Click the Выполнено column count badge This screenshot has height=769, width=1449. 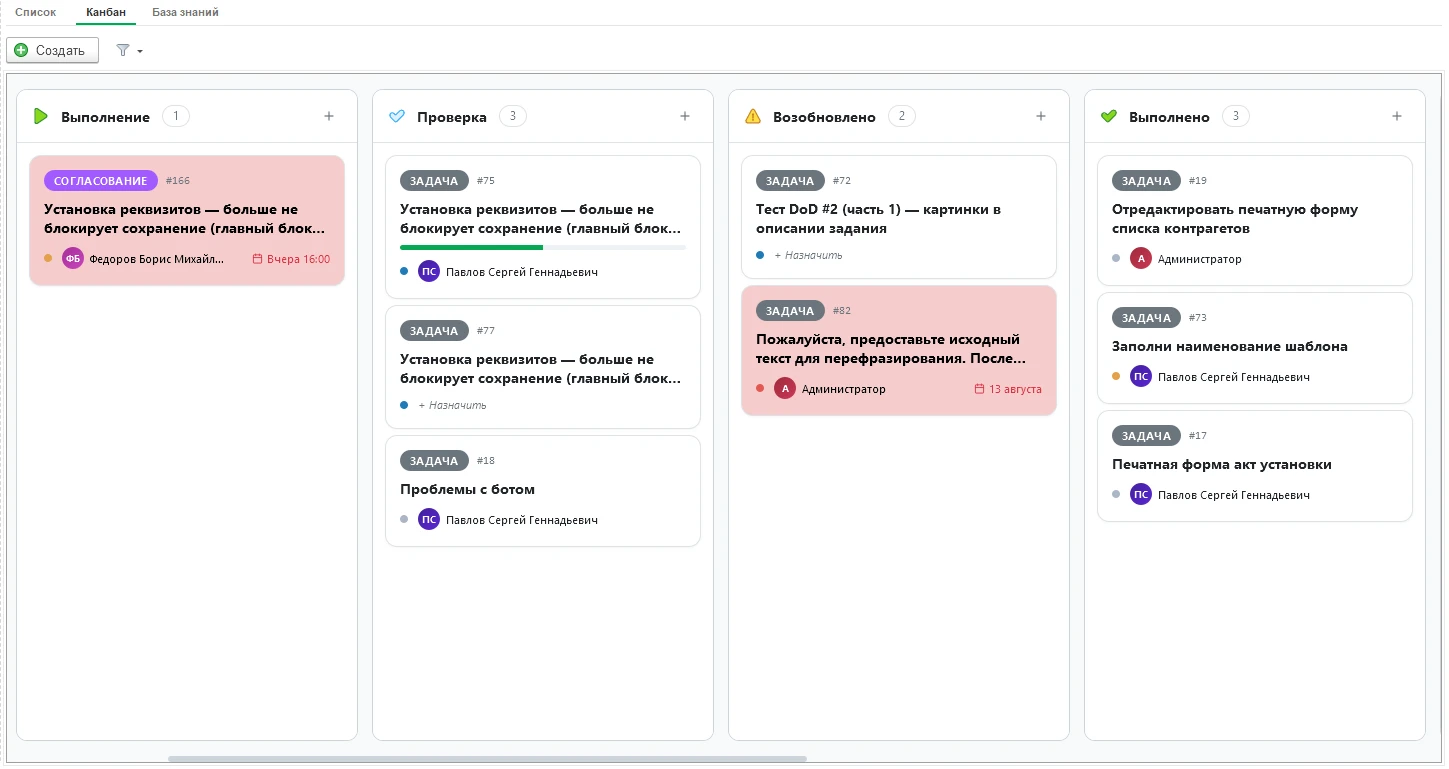click(x=1236, y=116)
